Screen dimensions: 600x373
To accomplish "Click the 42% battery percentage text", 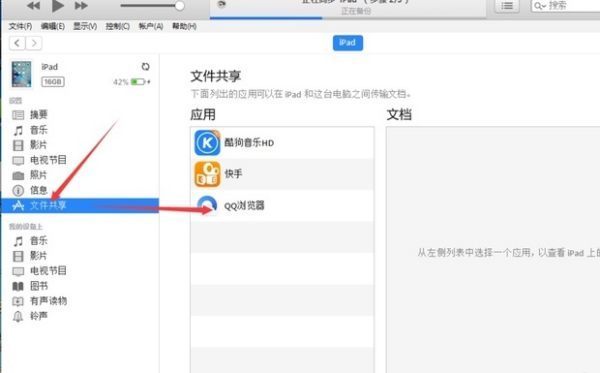I will 121,82.
